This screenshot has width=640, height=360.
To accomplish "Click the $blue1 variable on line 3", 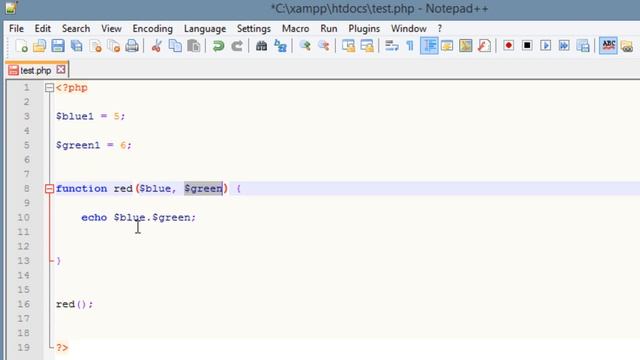I will [75, 116].
